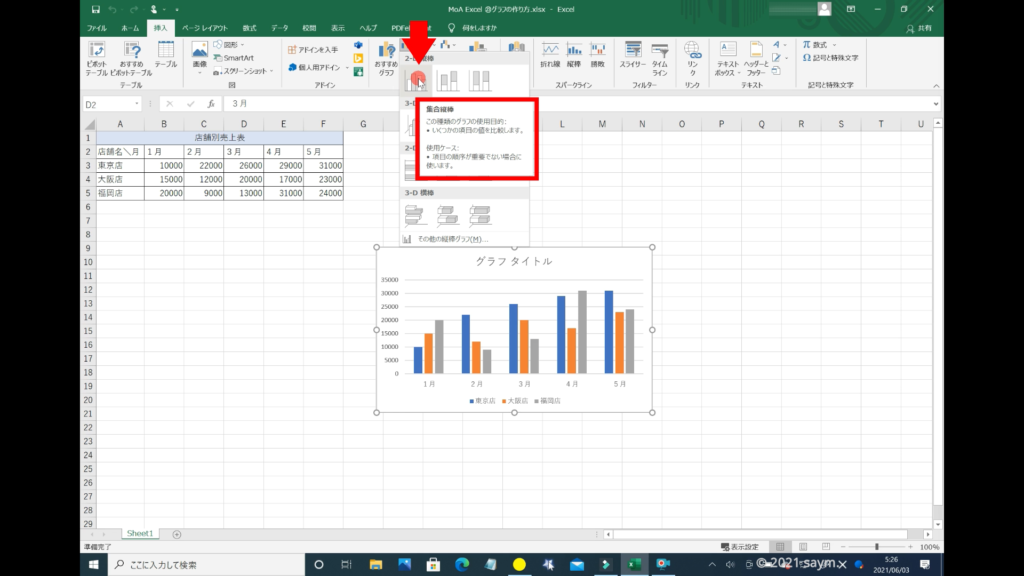This screenshot has width=1024, height=576.
Task: Collapse the ribbon with the chevron
Action: tap(935, 86)
